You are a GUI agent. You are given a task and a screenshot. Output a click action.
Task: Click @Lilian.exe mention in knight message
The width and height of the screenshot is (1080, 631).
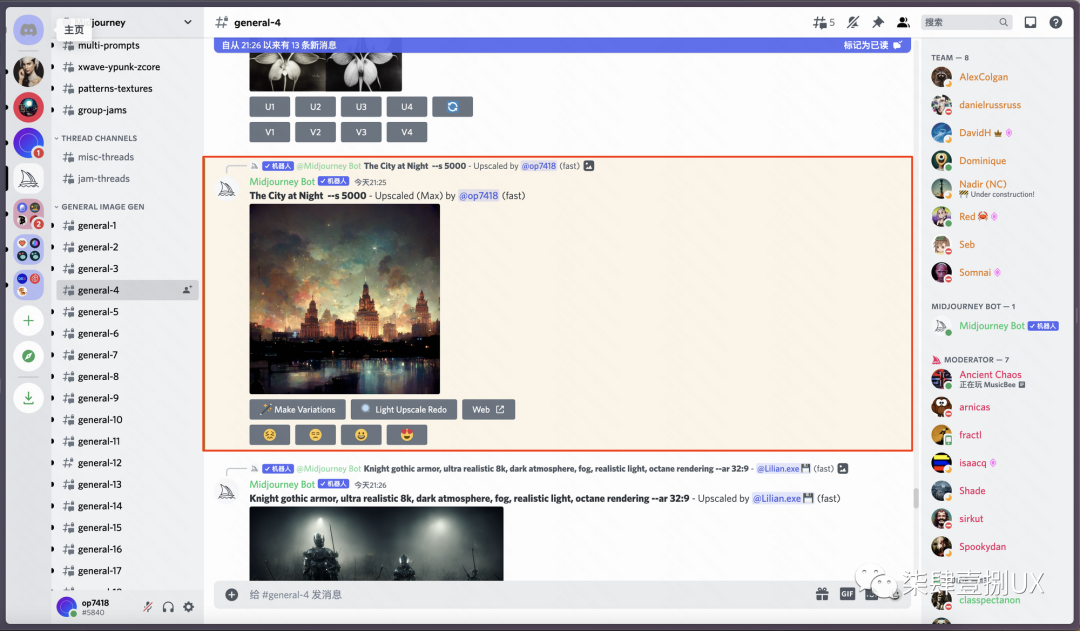tap(782, 498)
